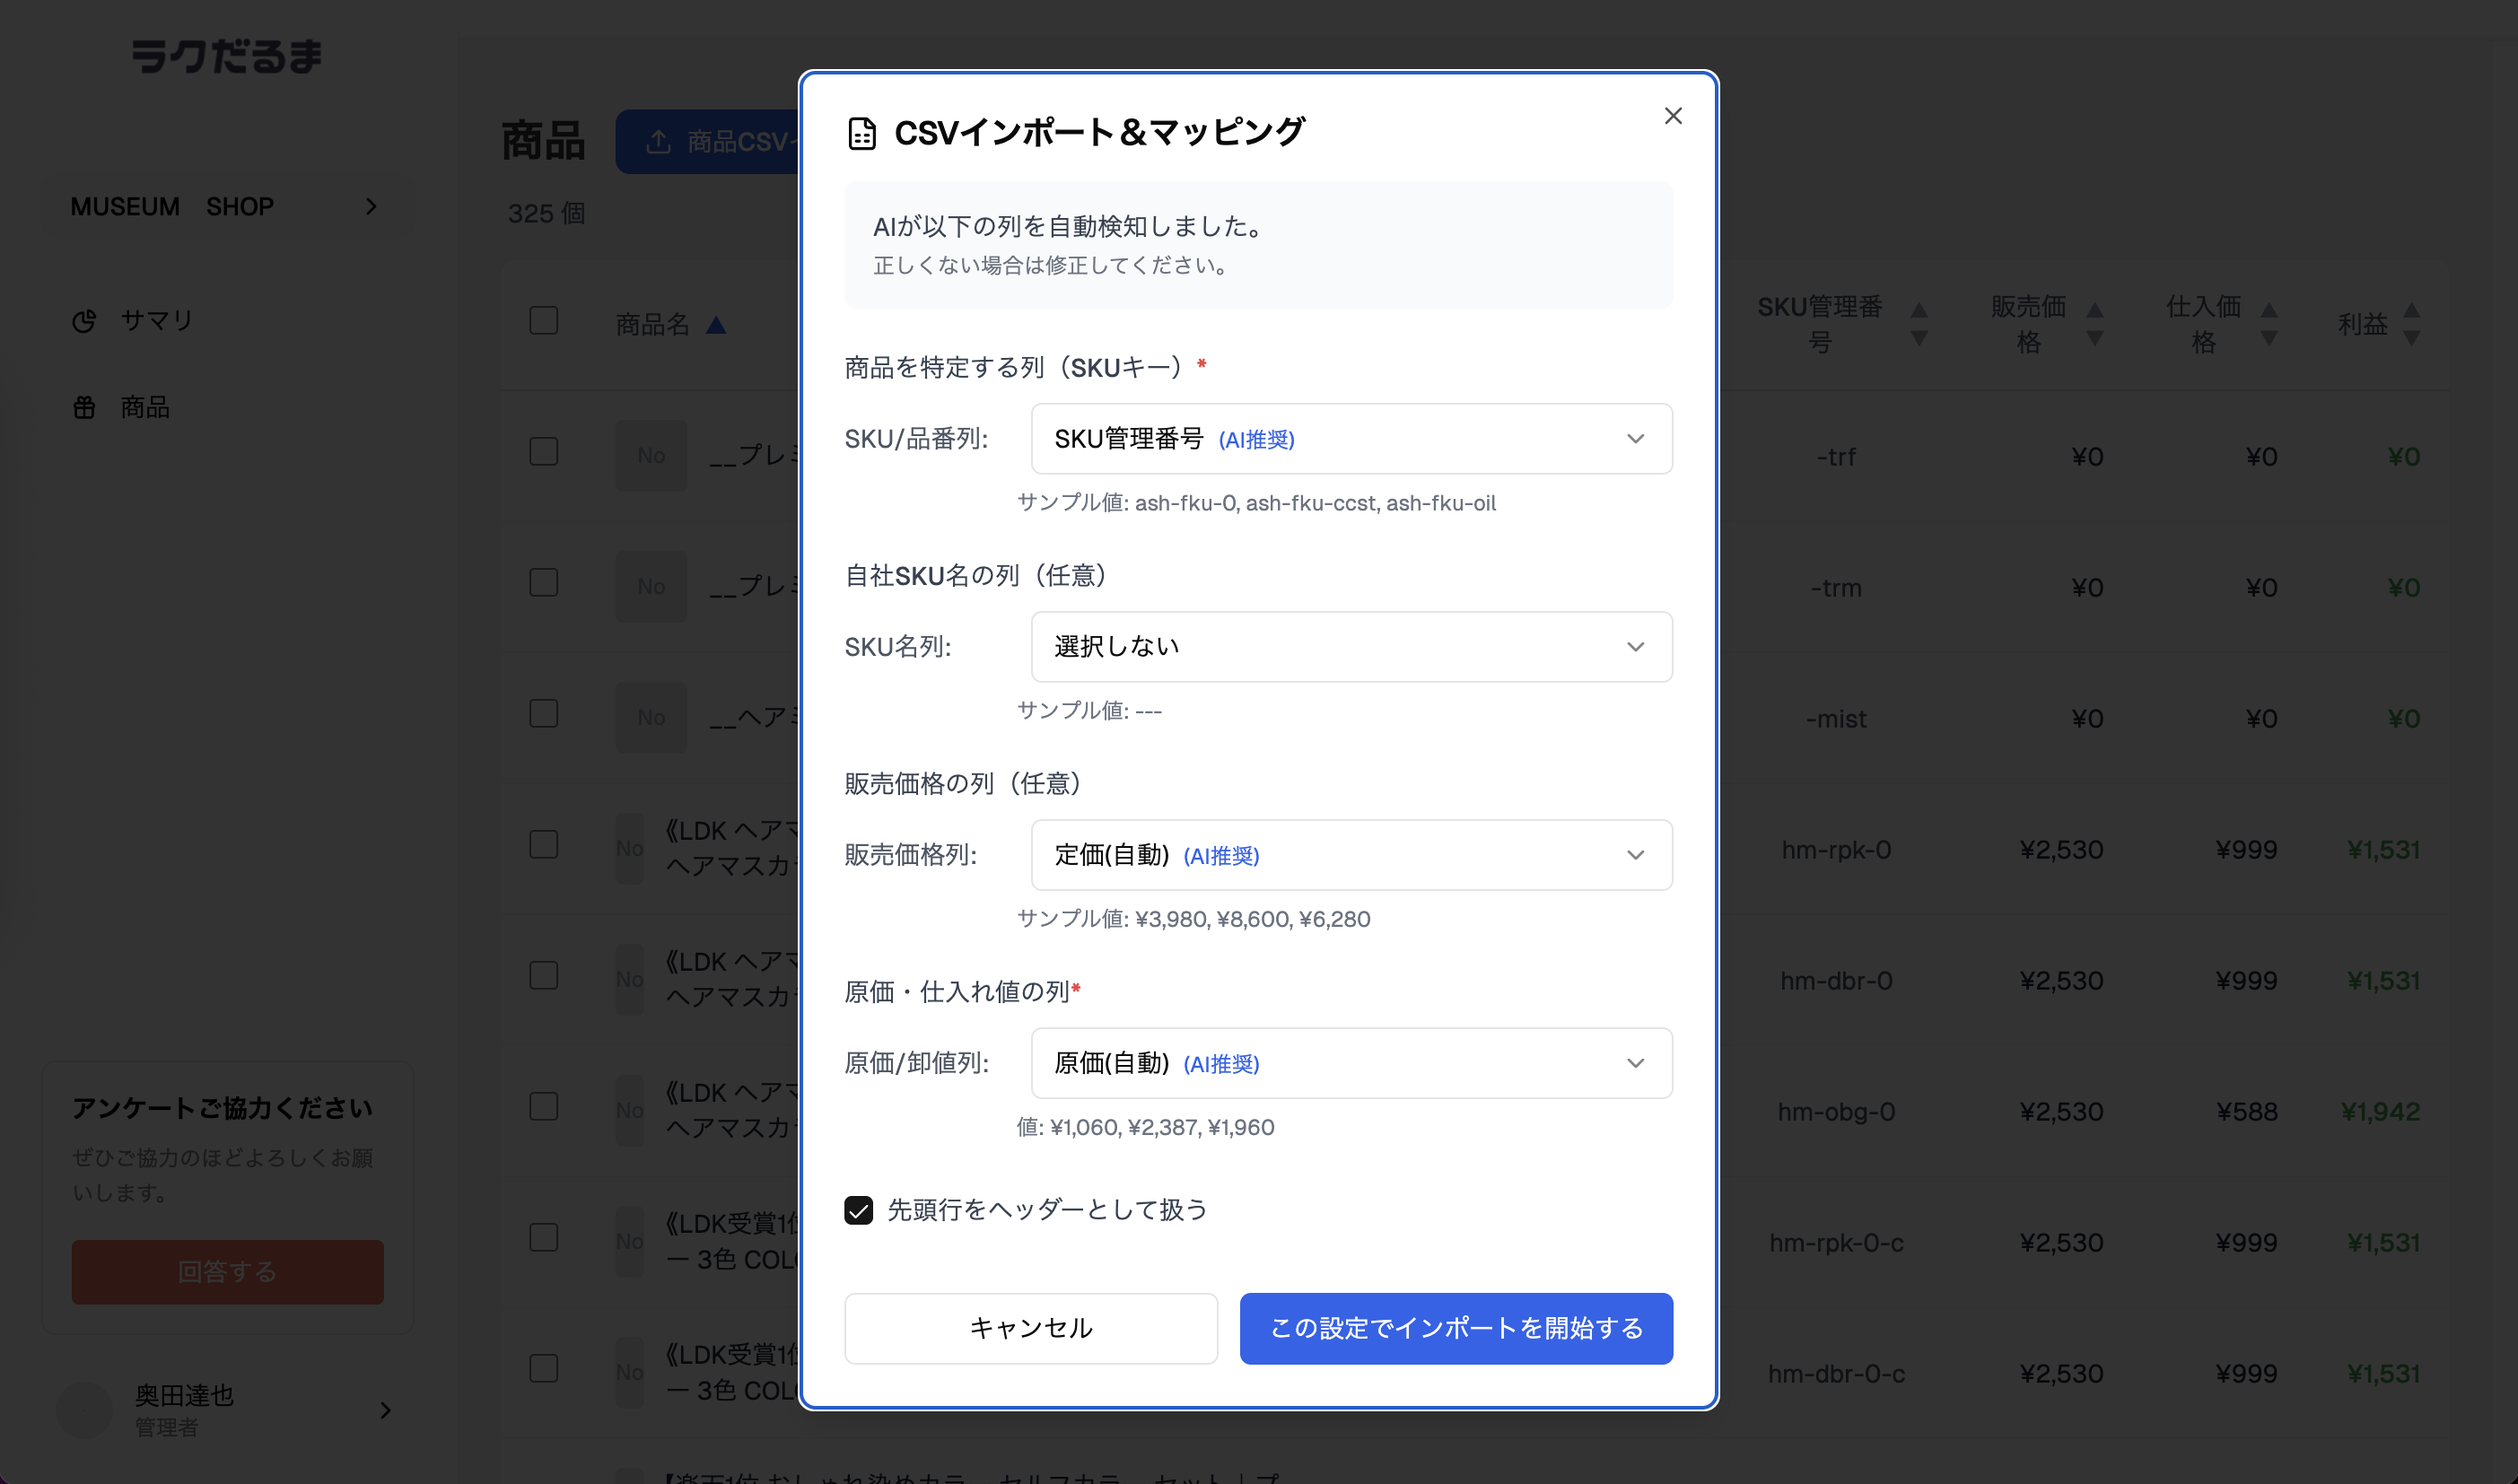Check the first product row checkbox
This screenshot has width=2518, height=1484.
coord(544,452)
